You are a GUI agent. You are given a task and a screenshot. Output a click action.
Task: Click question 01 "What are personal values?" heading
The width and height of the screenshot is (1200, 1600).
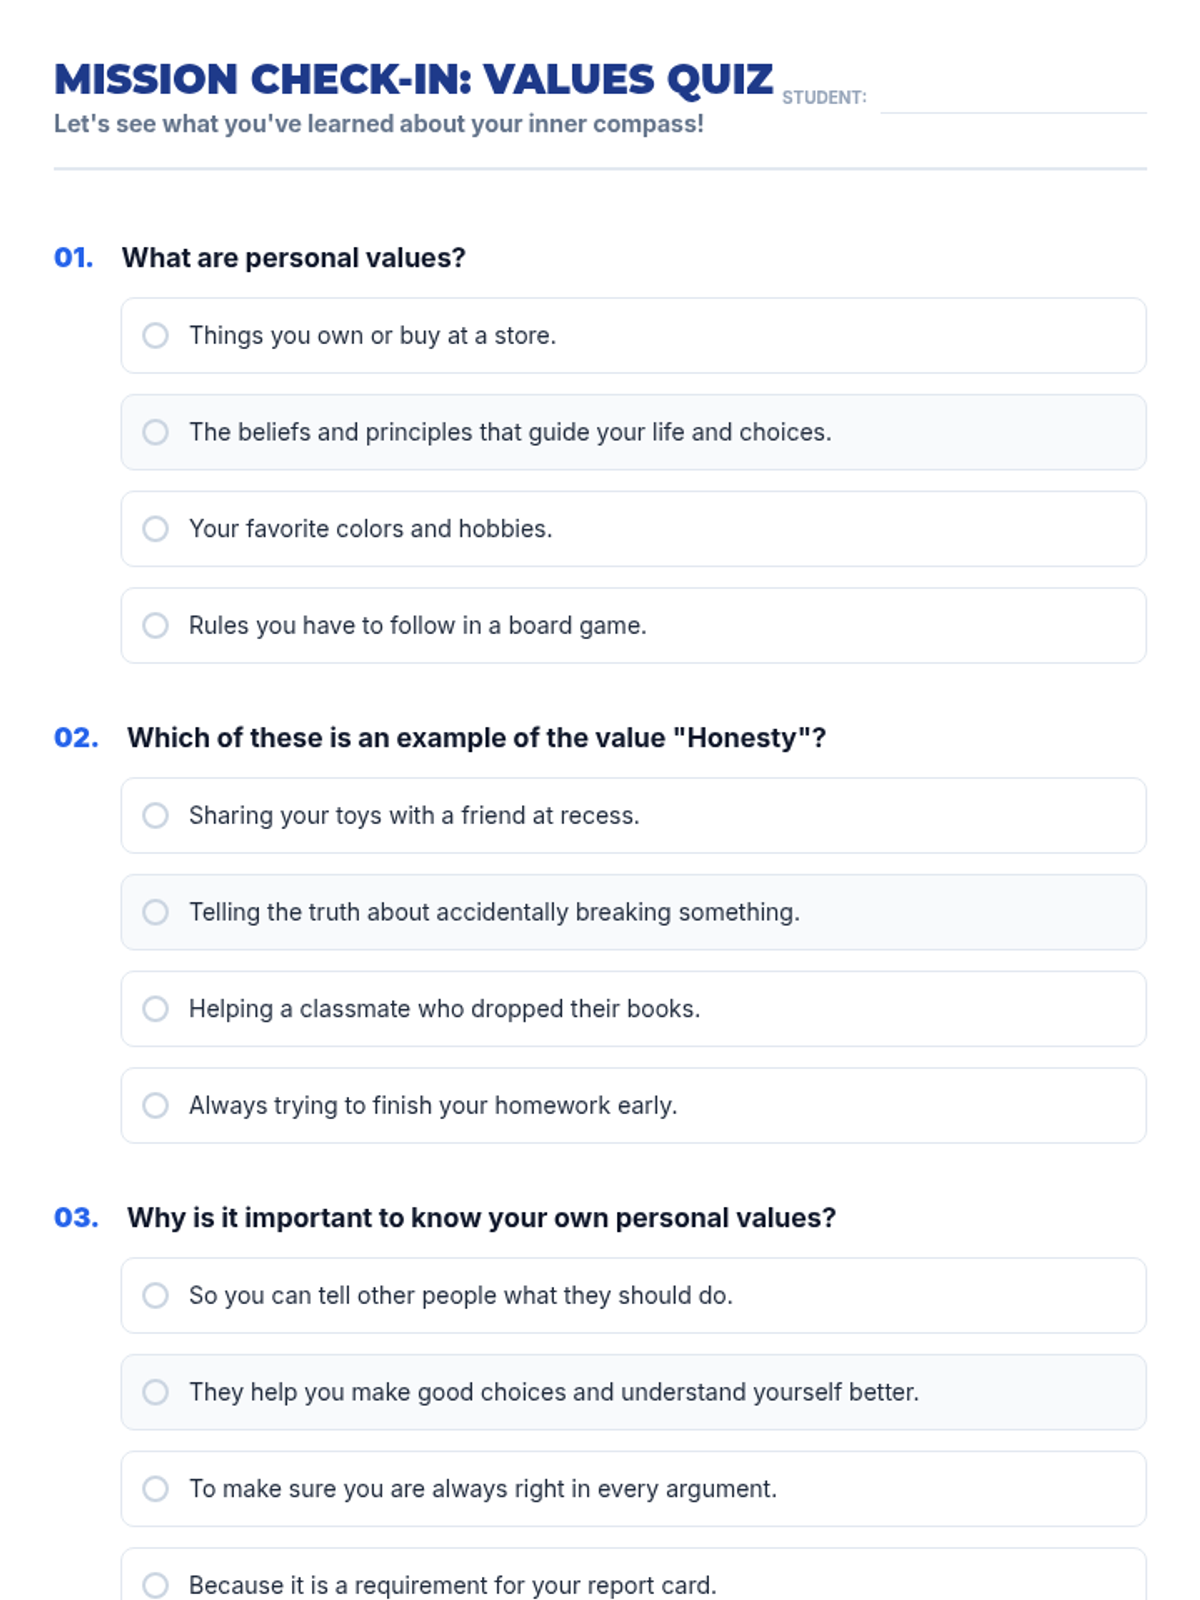pos(293,258)
